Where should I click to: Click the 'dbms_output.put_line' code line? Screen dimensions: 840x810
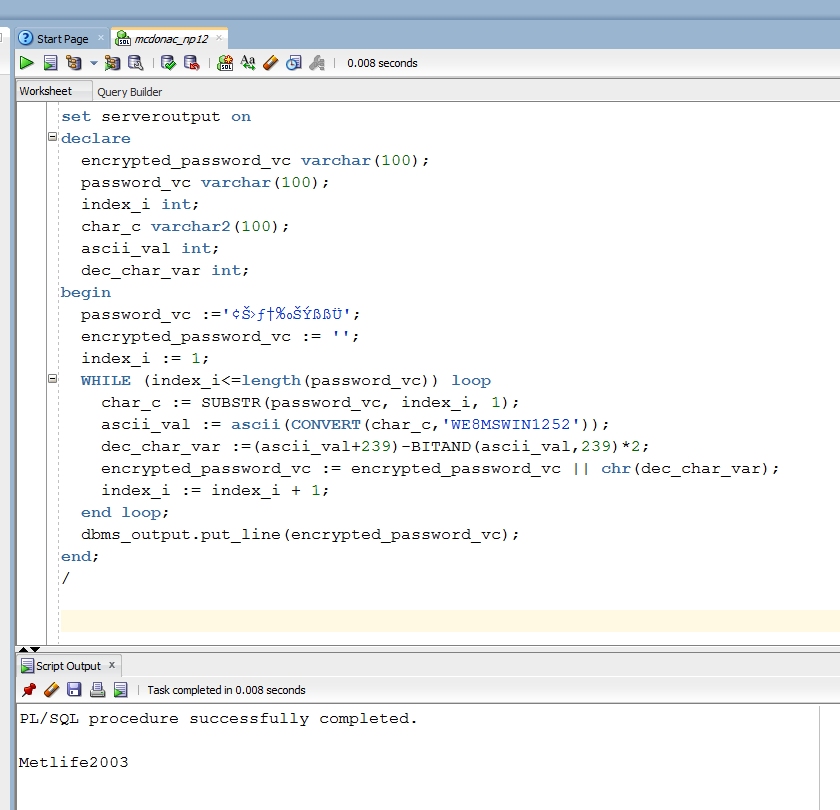300,535
